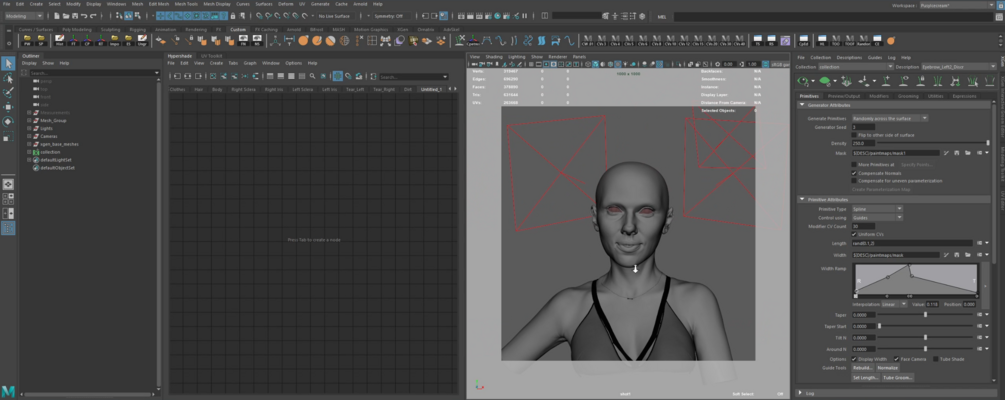Viewport: 1005px width, 400px height.
Task: Click the FT shelf icon
Action: click(x=73, y=40)
